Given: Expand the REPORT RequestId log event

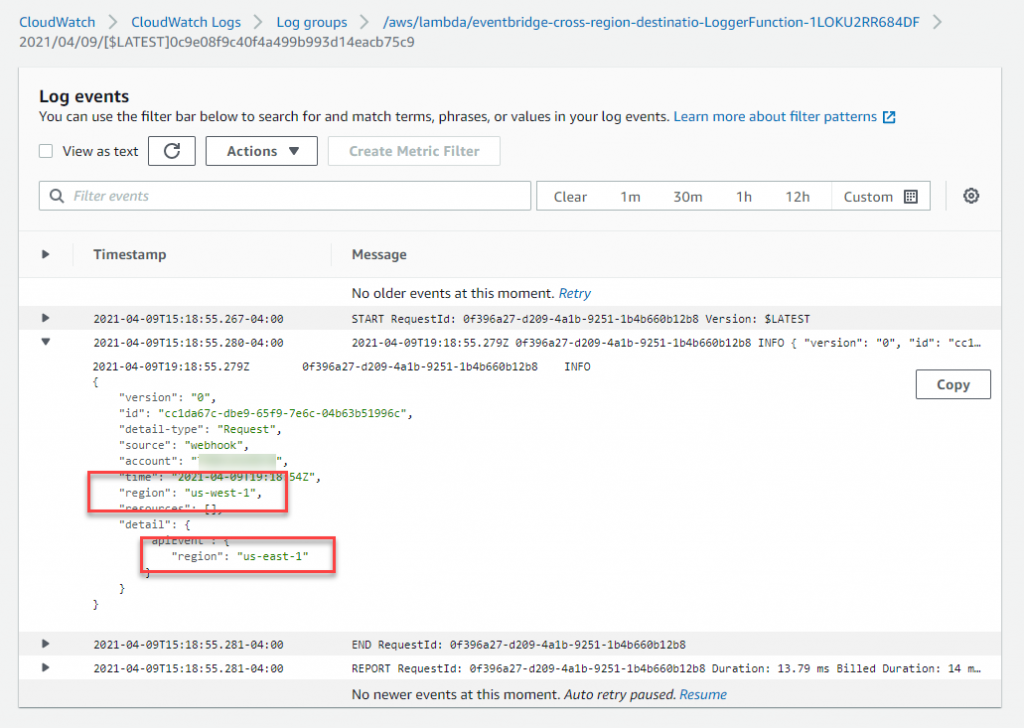Looking at the screenshot, I should 45,667.
